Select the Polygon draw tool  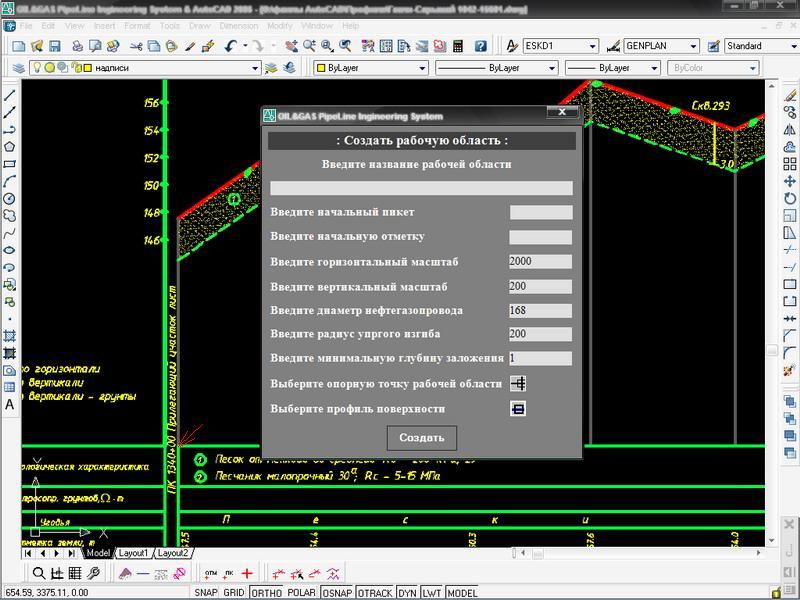(10, 146)
